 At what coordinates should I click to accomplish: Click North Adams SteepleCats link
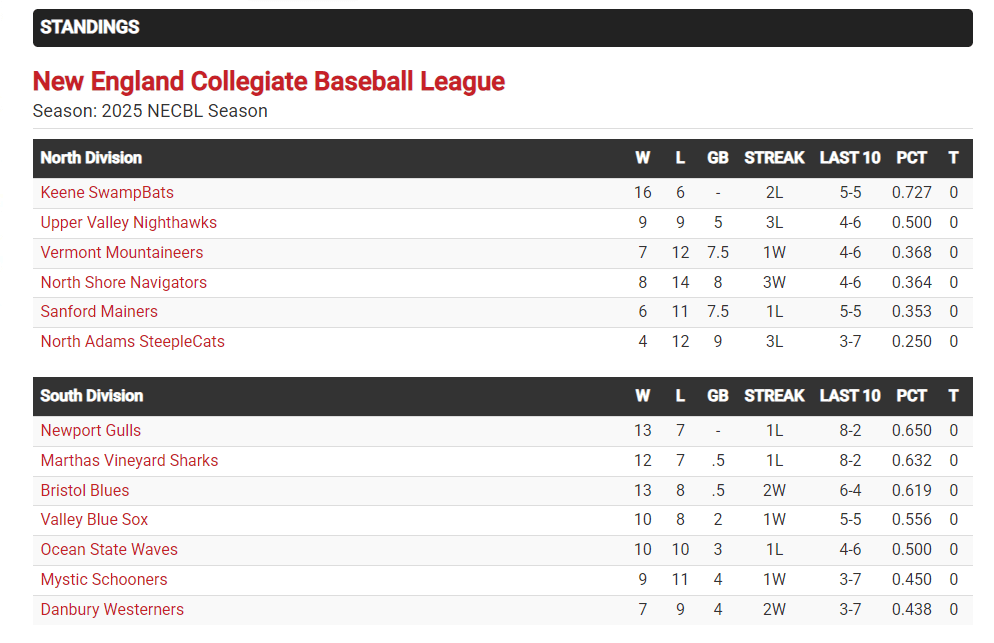pyautogui.click(x=132, y=342)
